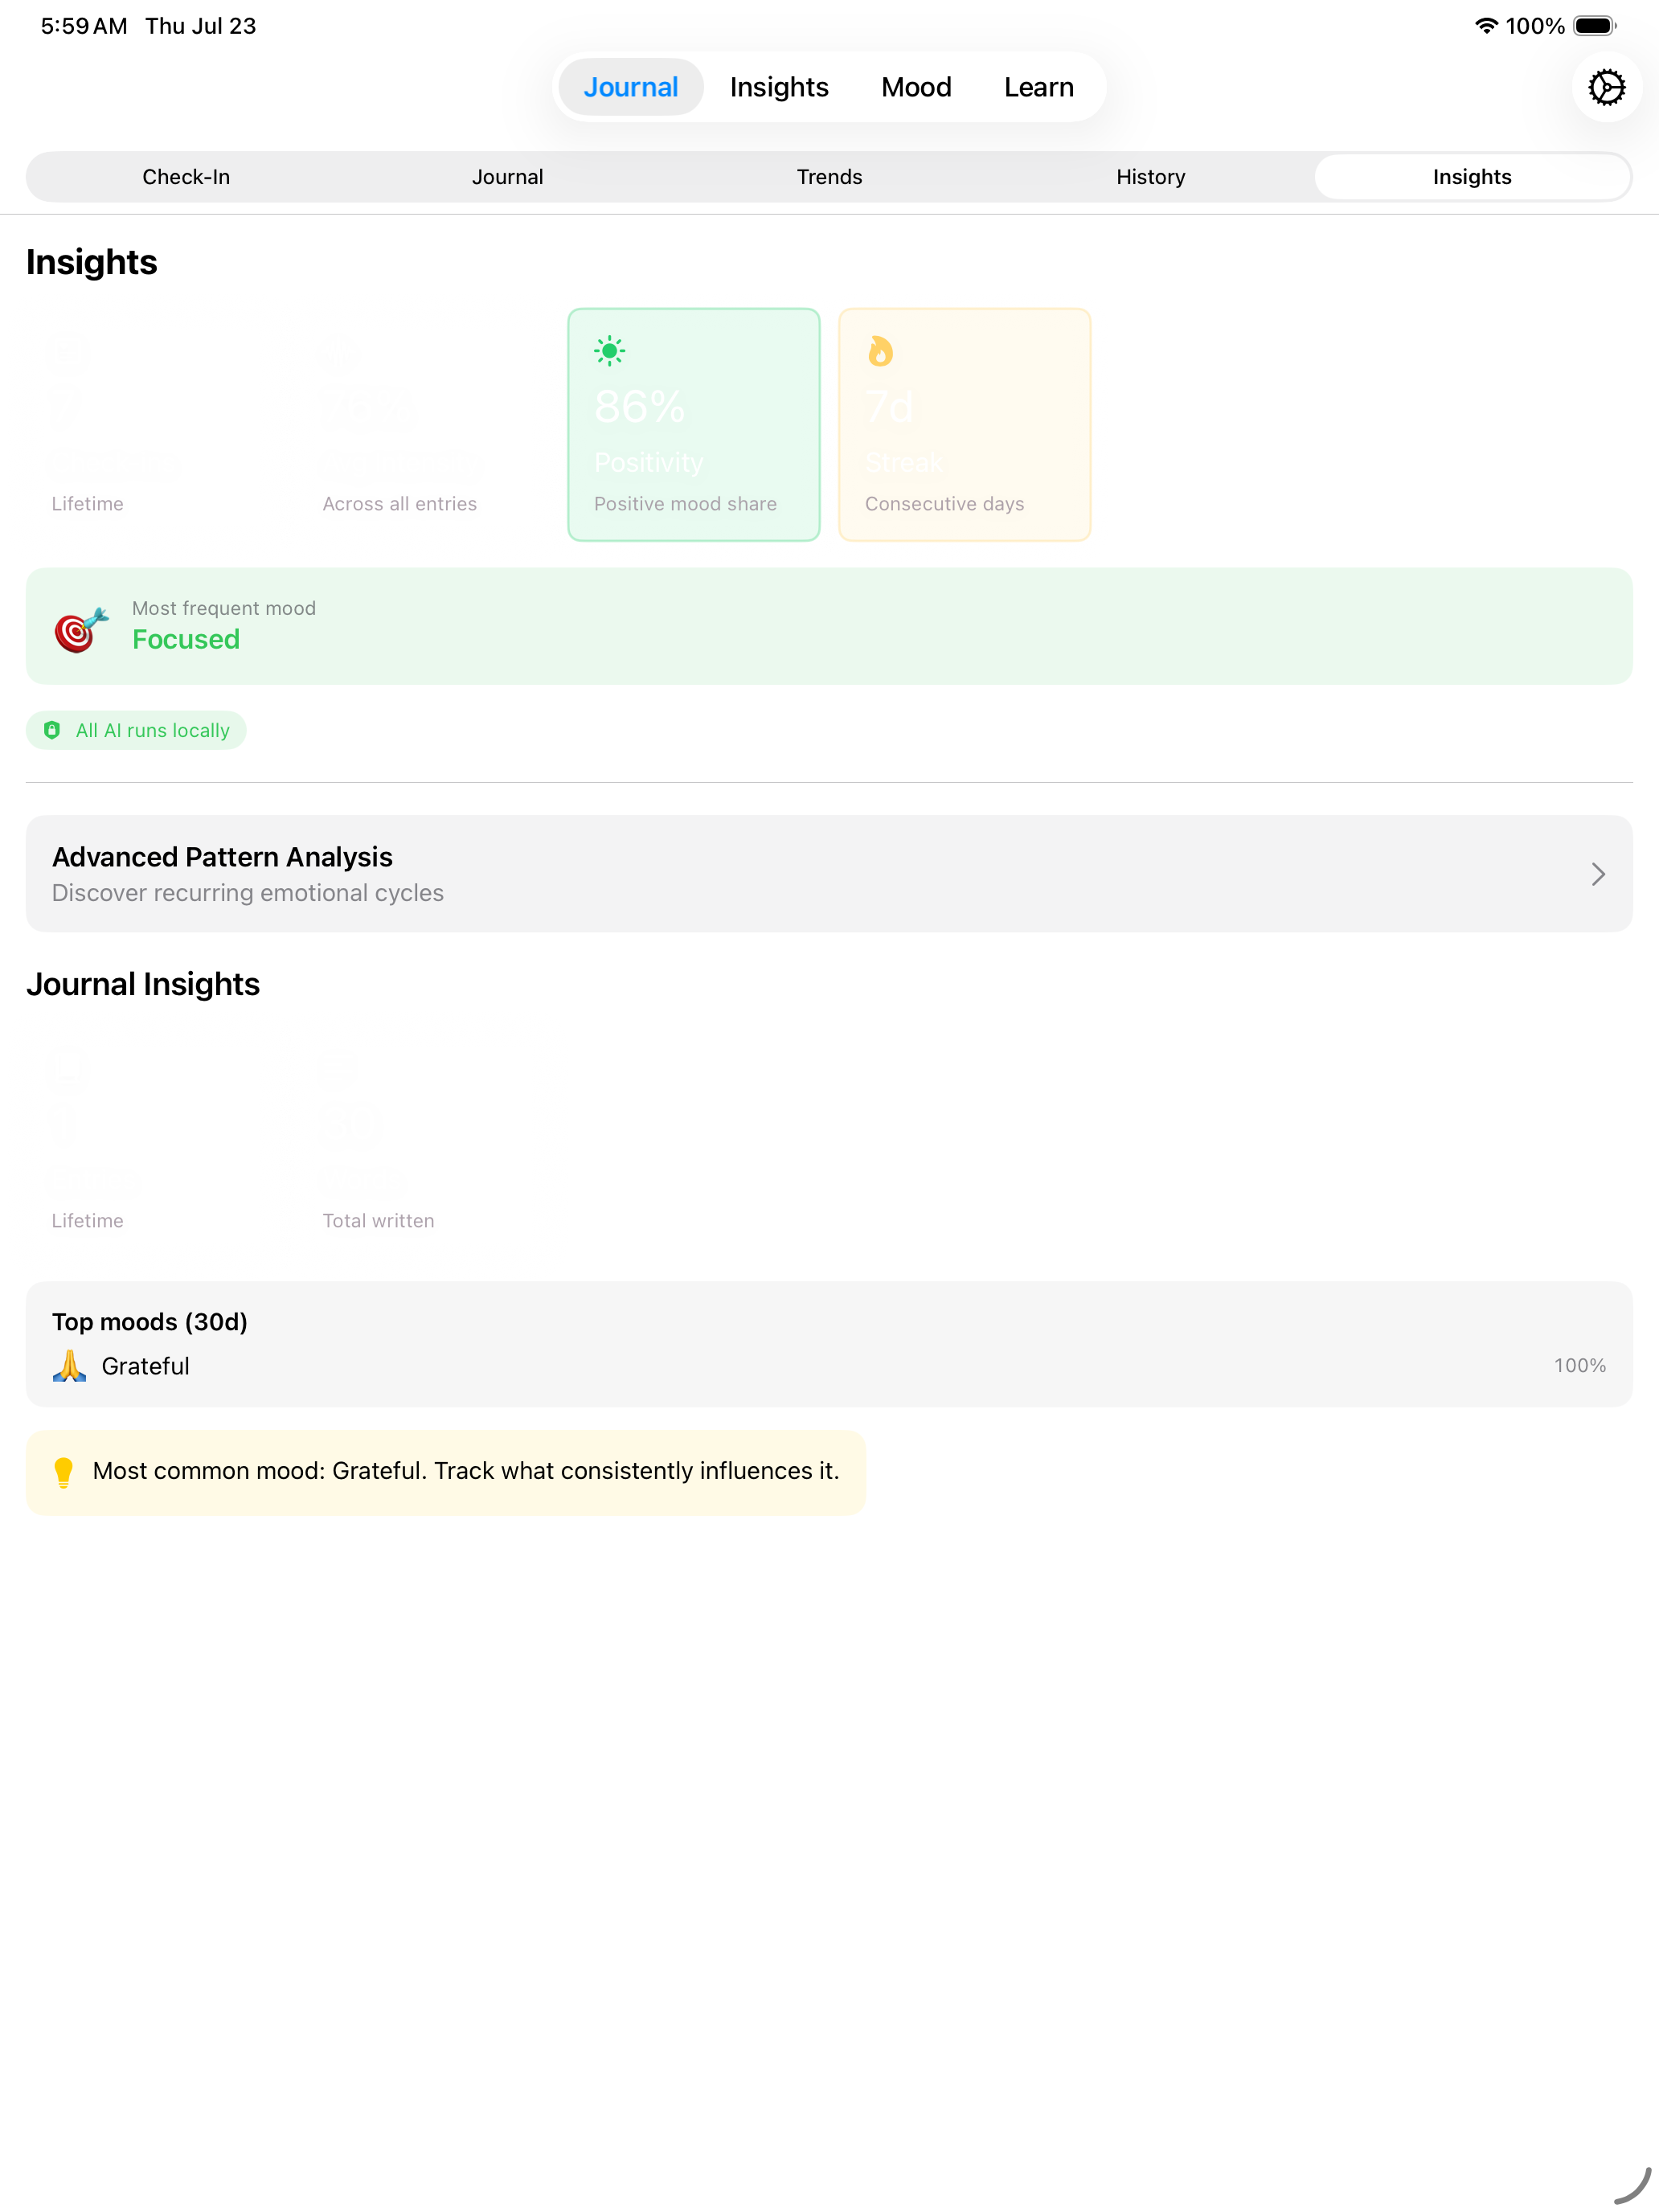Click the All AI runs locally badge

point(136,730)
